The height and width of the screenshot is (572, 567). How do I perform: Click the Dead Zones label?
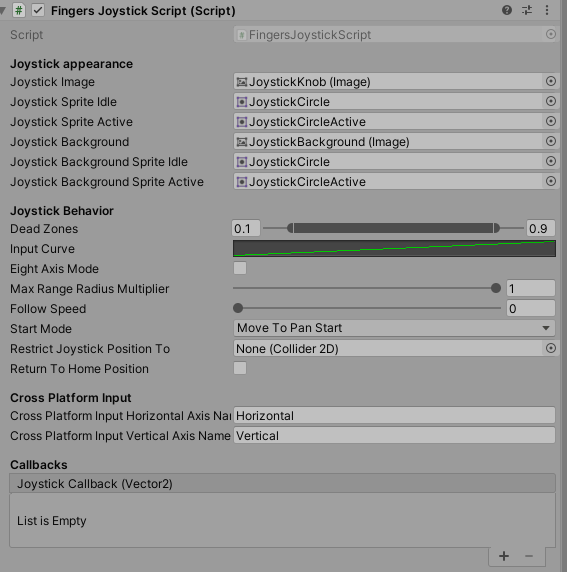[44, 229]
